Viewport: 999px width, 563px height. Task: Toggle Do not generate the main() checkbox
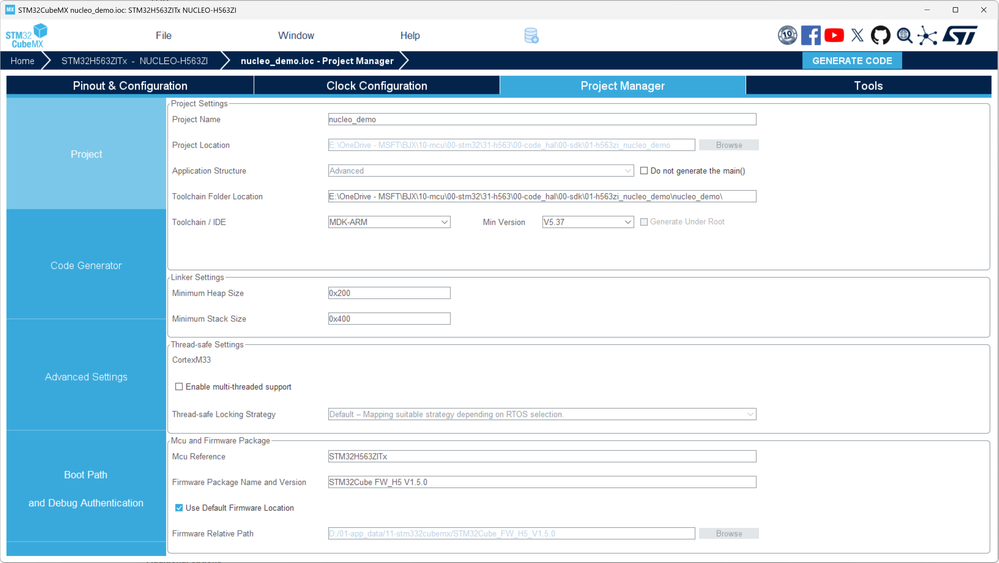point(643,171)
